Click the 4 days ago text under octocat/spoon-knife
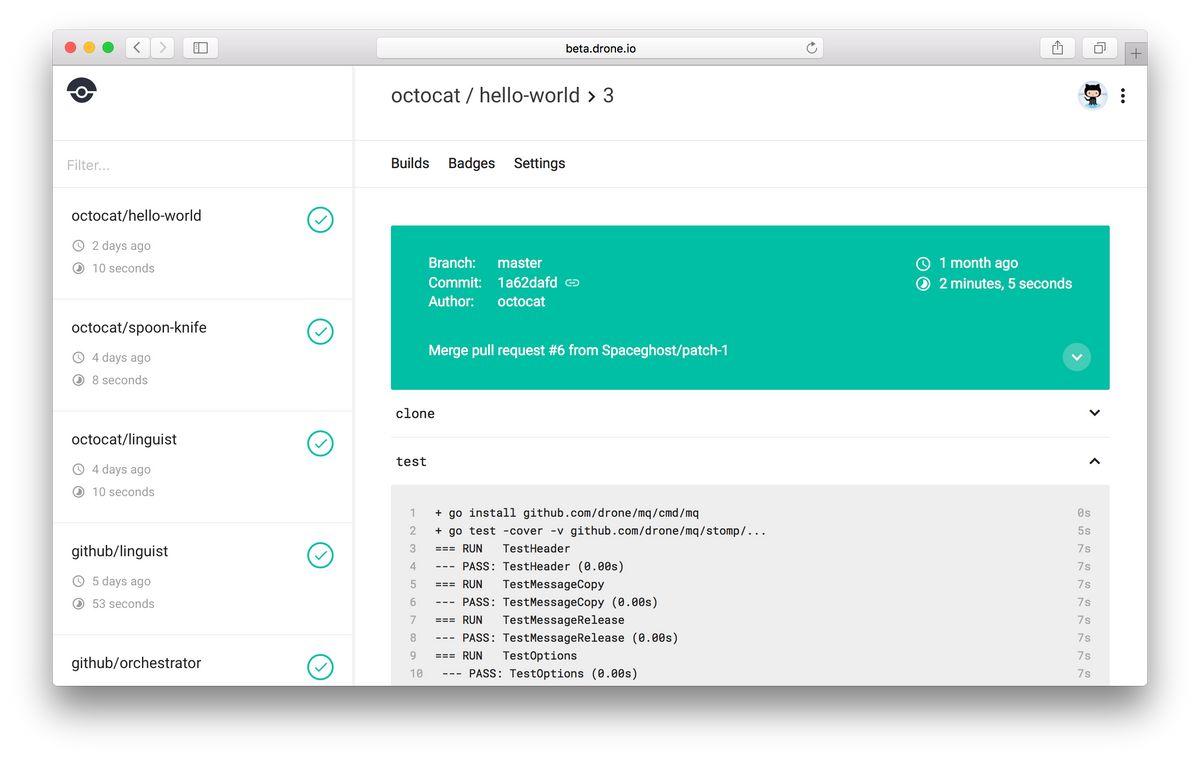This screenshot has height=761, width=1200. [x=121, y=358]
